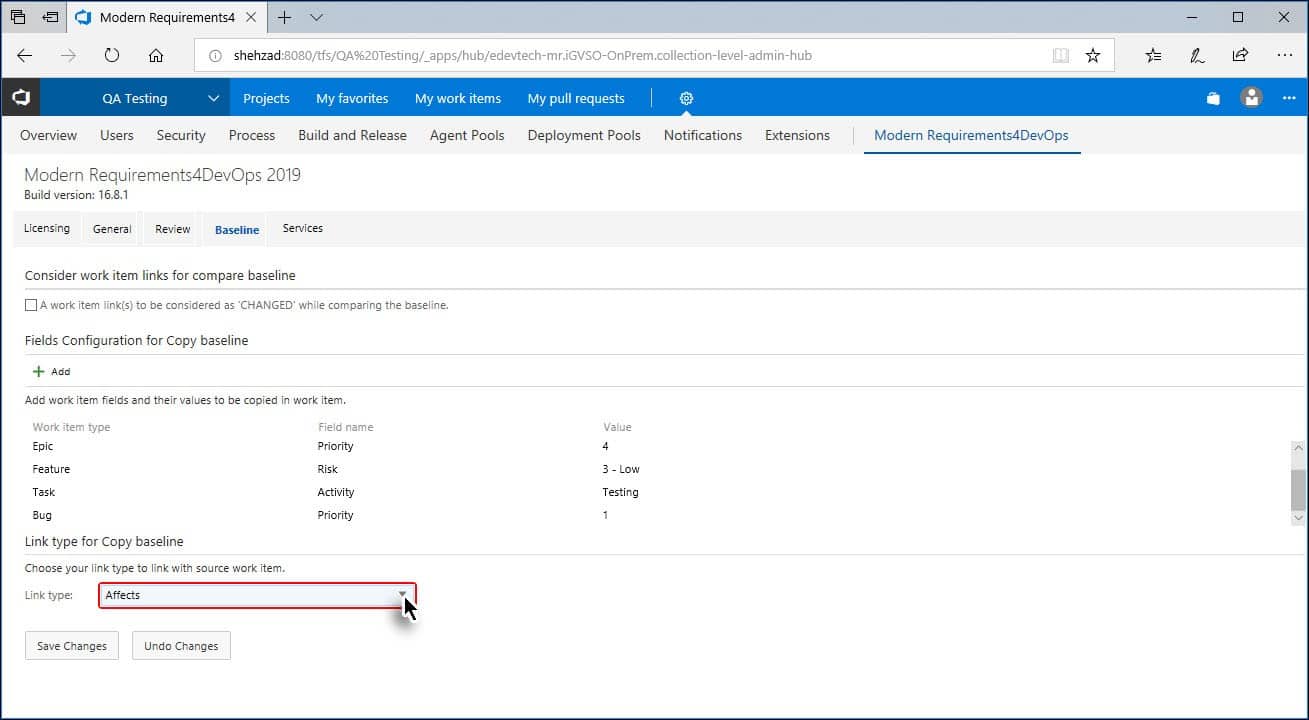Switch to the Process tab
Viewport: 1309px width, 720px height.
[252, 135]
